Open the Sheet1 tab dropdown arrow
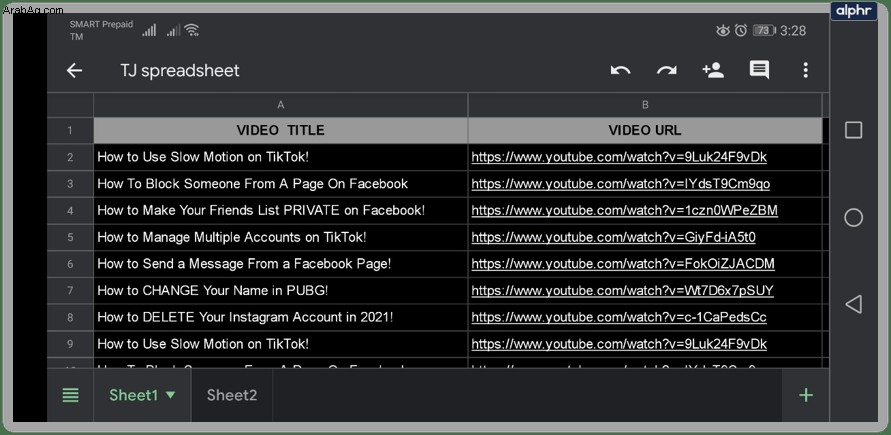This screenshot has width=891, height=435. point(170,395)
